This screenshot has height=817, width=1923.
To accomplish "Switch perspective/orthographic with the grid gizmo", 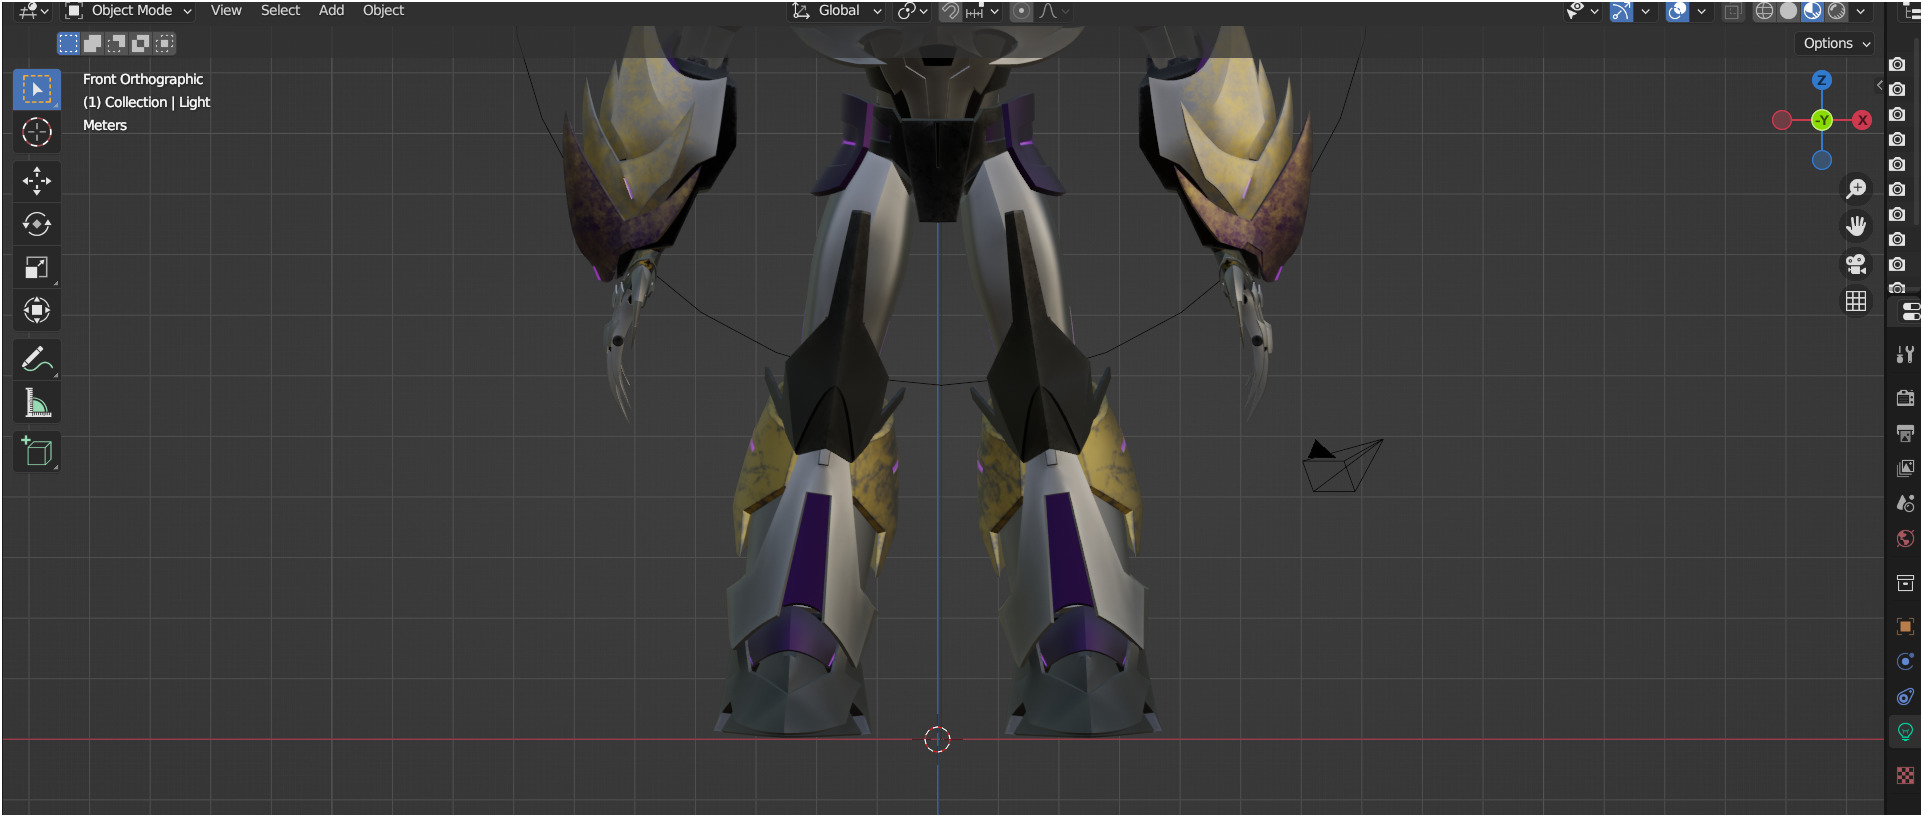I will point(1856,301).
